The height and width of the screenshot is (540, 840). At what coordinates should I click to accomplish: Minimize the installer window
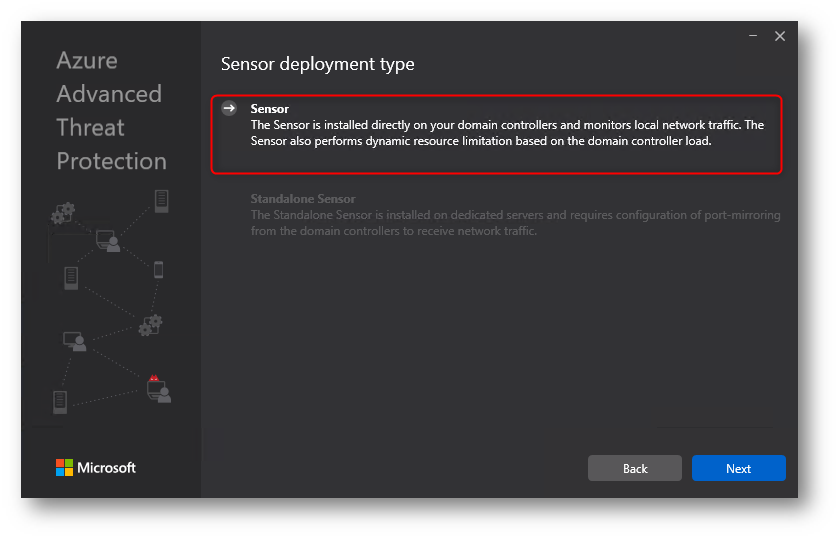[x=753, y=36]
